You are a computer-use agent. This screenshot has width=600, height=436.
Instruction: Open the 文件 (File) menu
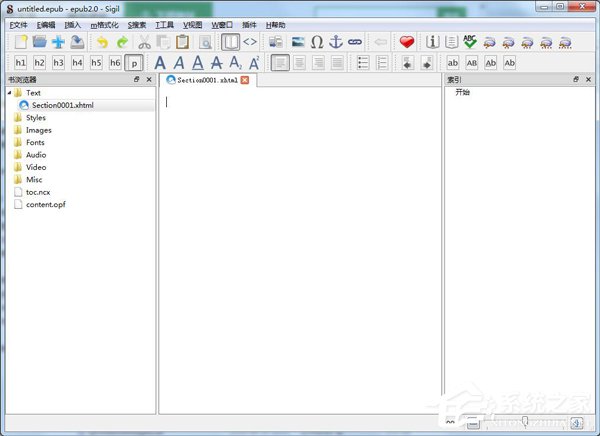tap(19, 24)
